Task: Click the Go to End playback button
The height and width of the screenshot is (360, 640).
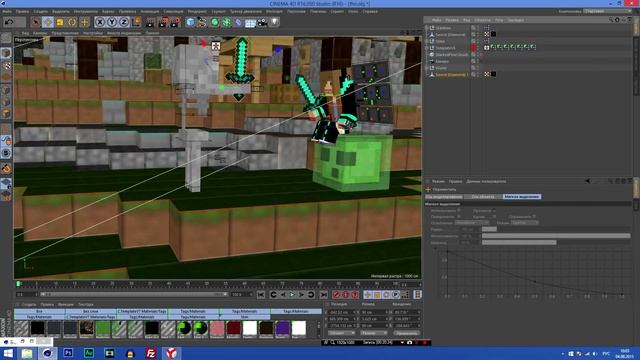Action: (323, 295)
